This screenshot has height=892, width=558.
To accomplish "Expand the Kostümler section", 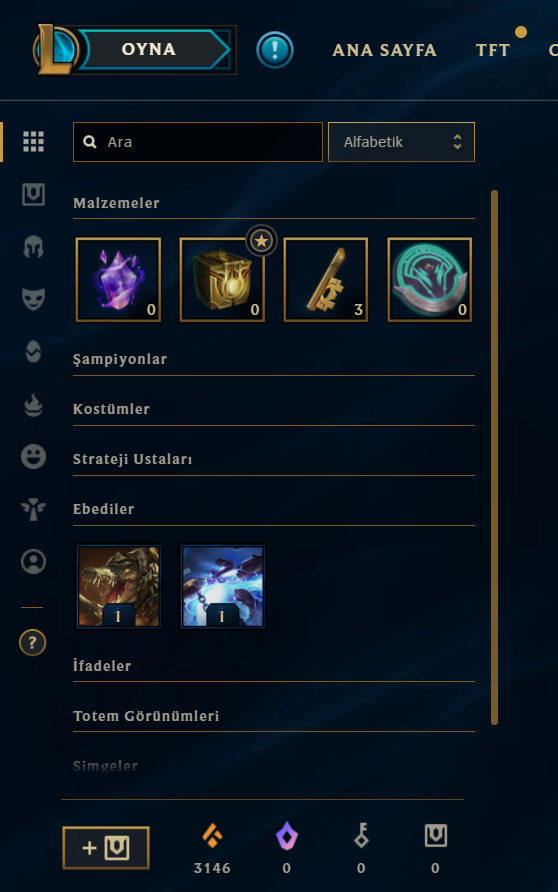I will click(274, 409).
